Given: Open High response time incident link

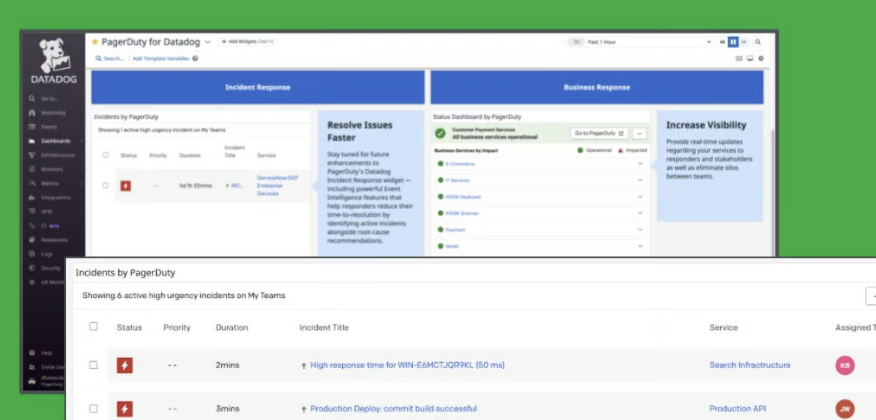Looking at the screenshot, I should pos(407,365).
